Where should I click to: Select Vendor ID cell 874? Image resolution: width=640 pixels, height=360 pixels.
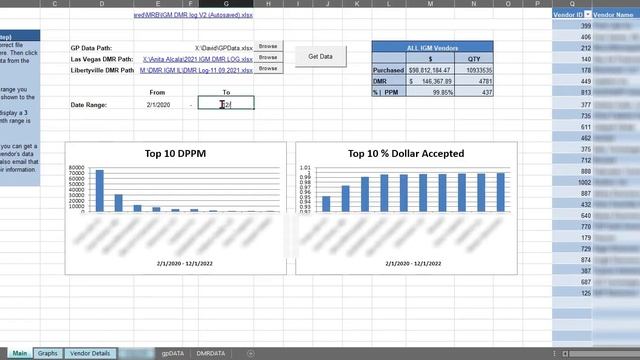(572, 260)
